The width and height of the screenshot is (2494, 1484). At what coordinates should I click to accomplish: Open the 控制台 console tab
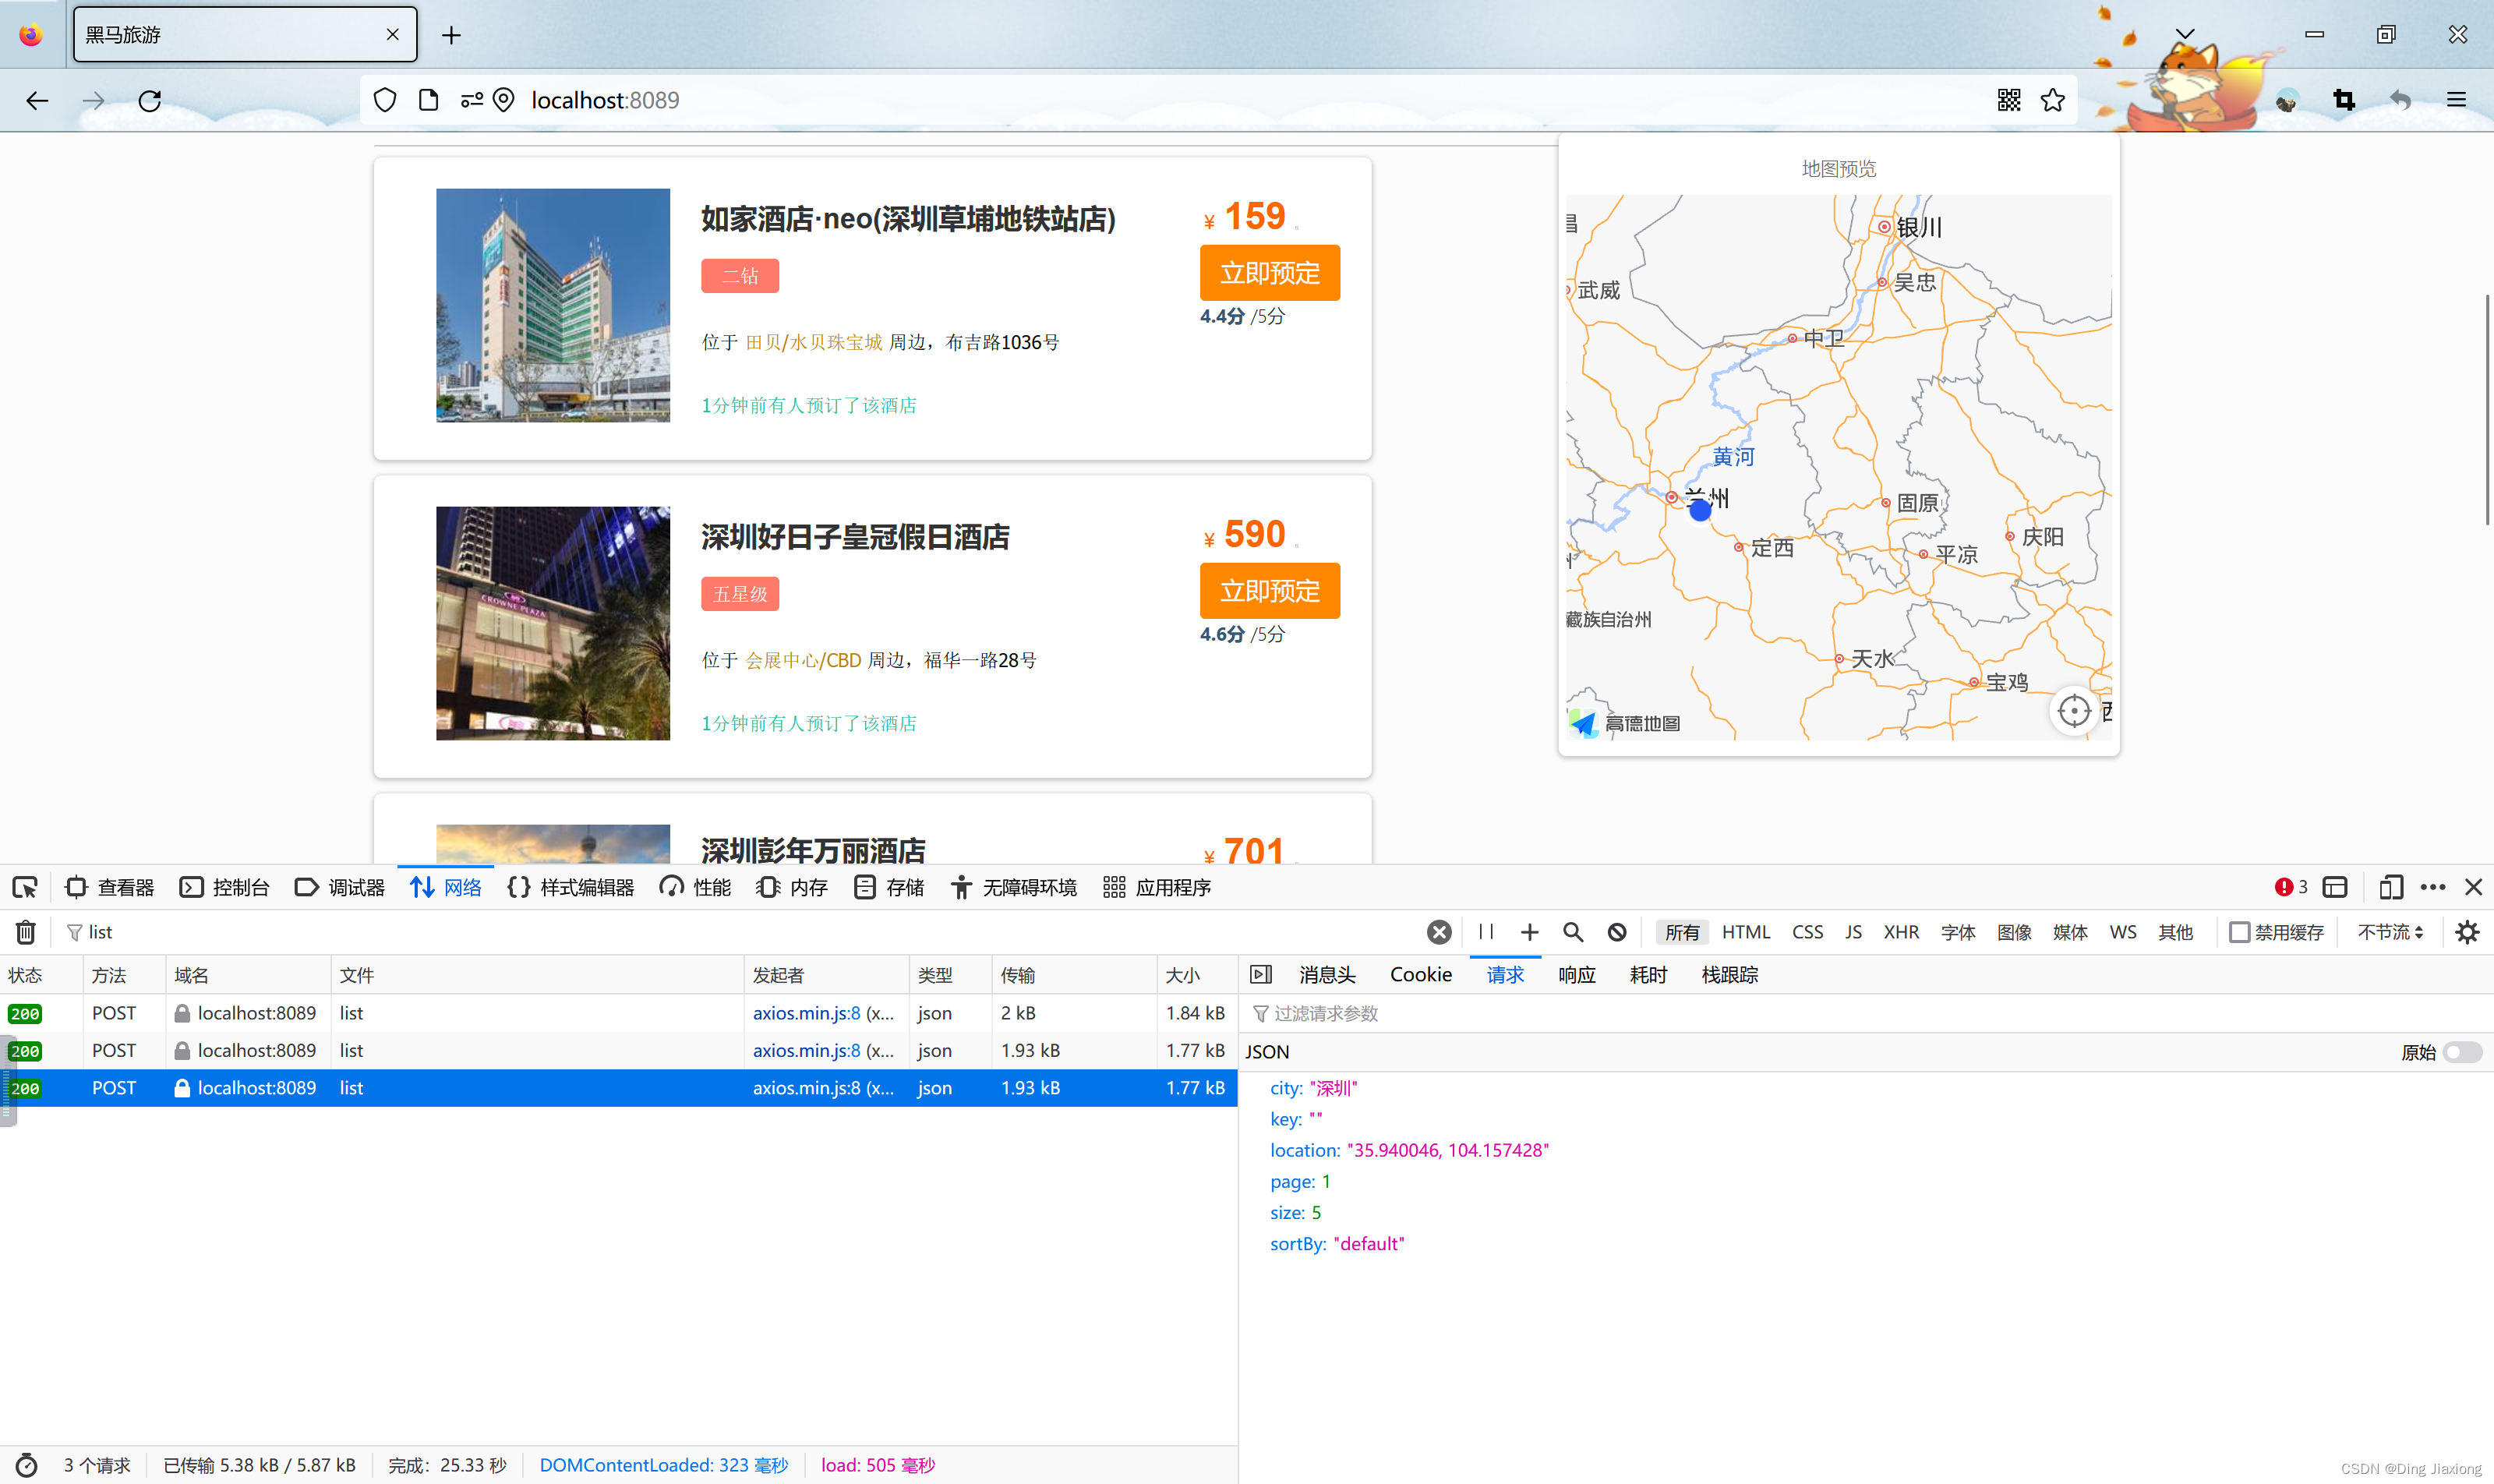point(225,887)
